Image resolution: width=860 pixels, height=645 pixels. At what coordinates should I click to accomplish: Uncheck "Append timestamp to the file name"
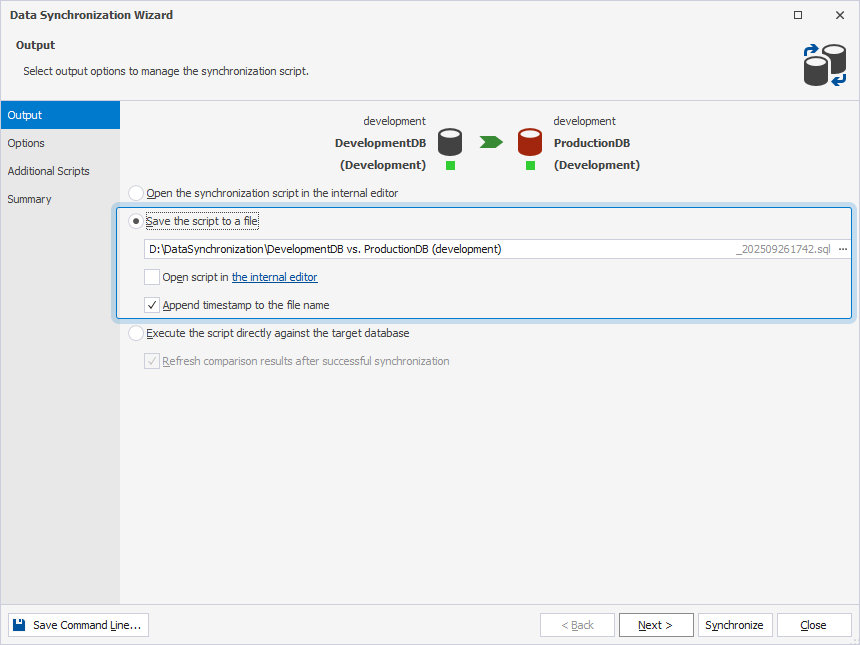(x=152, y=305)
